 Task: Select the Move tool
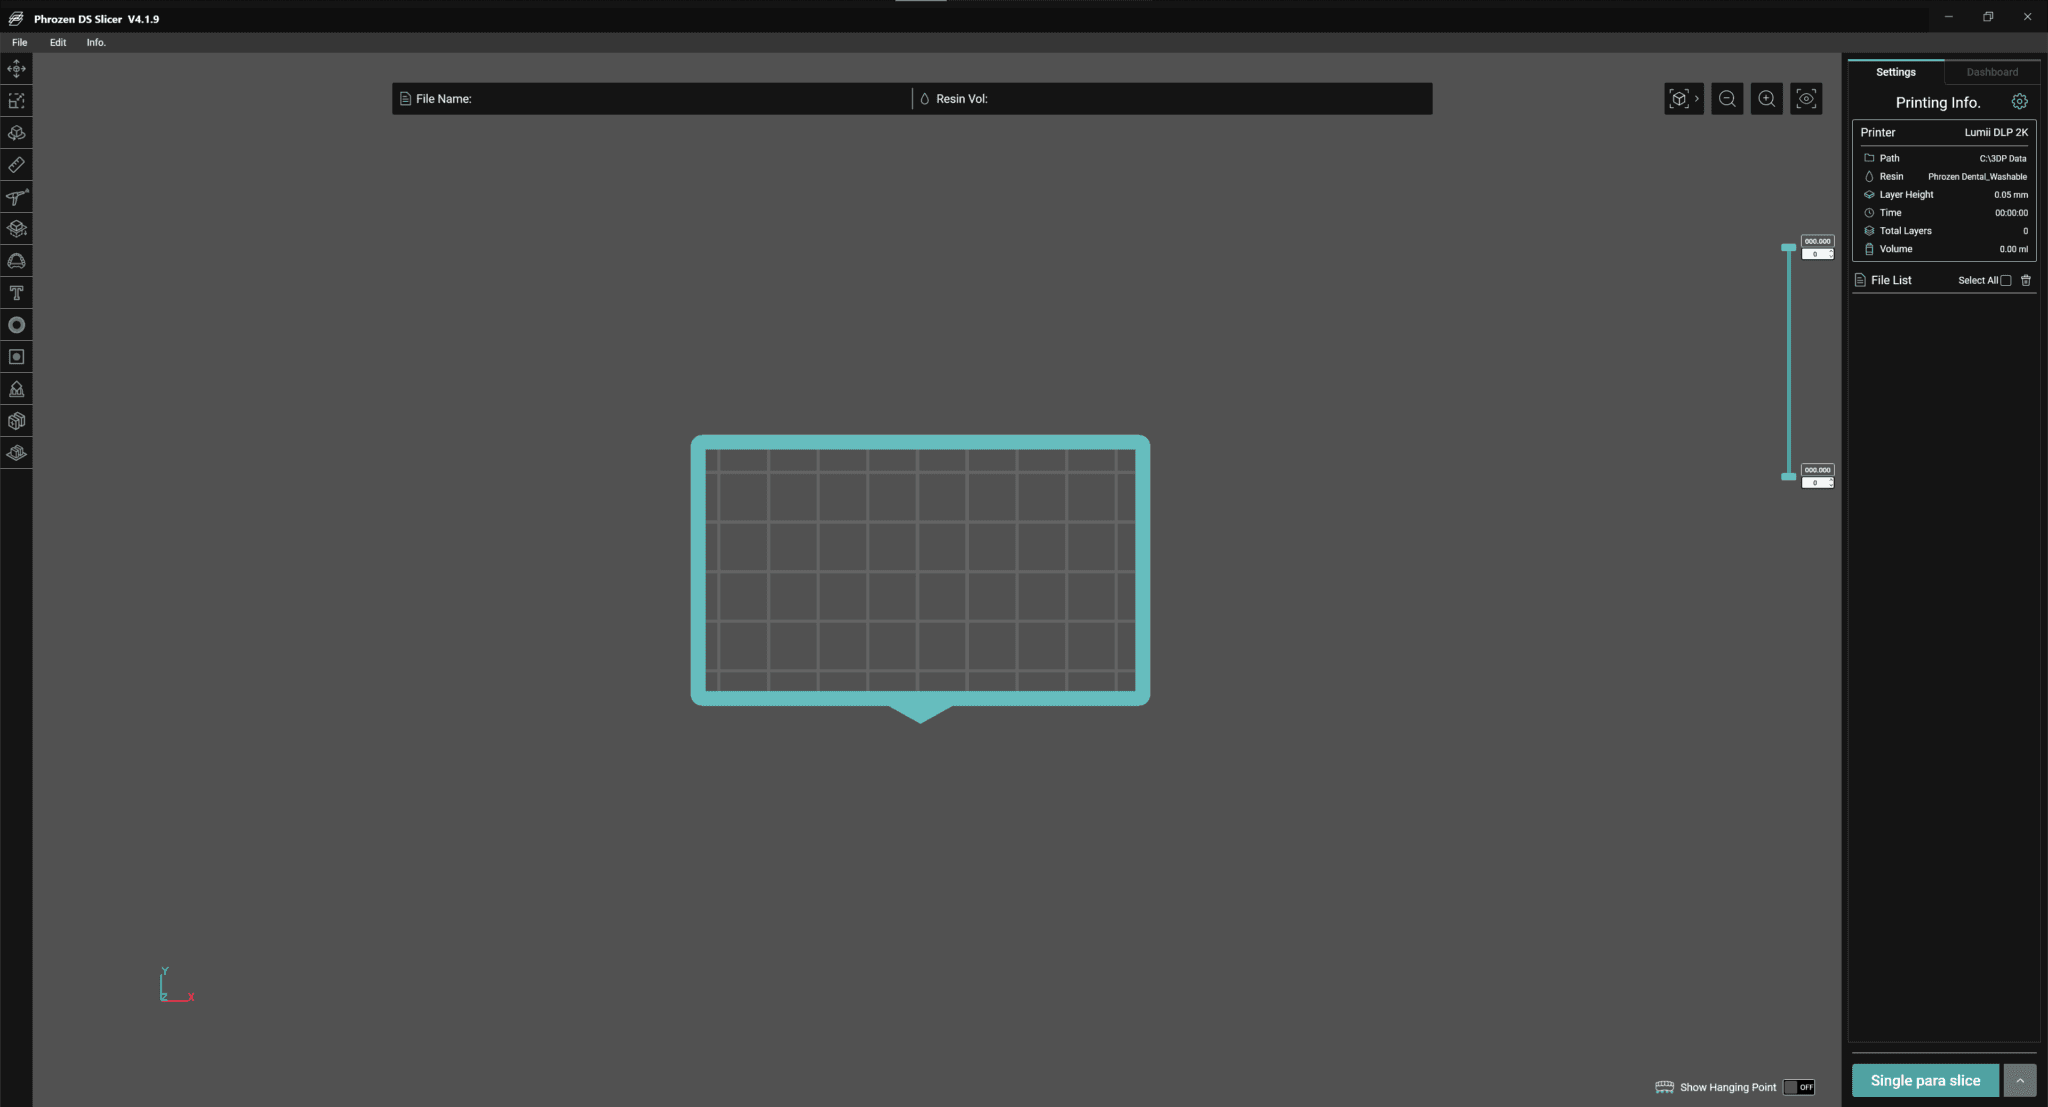point(16,69)
